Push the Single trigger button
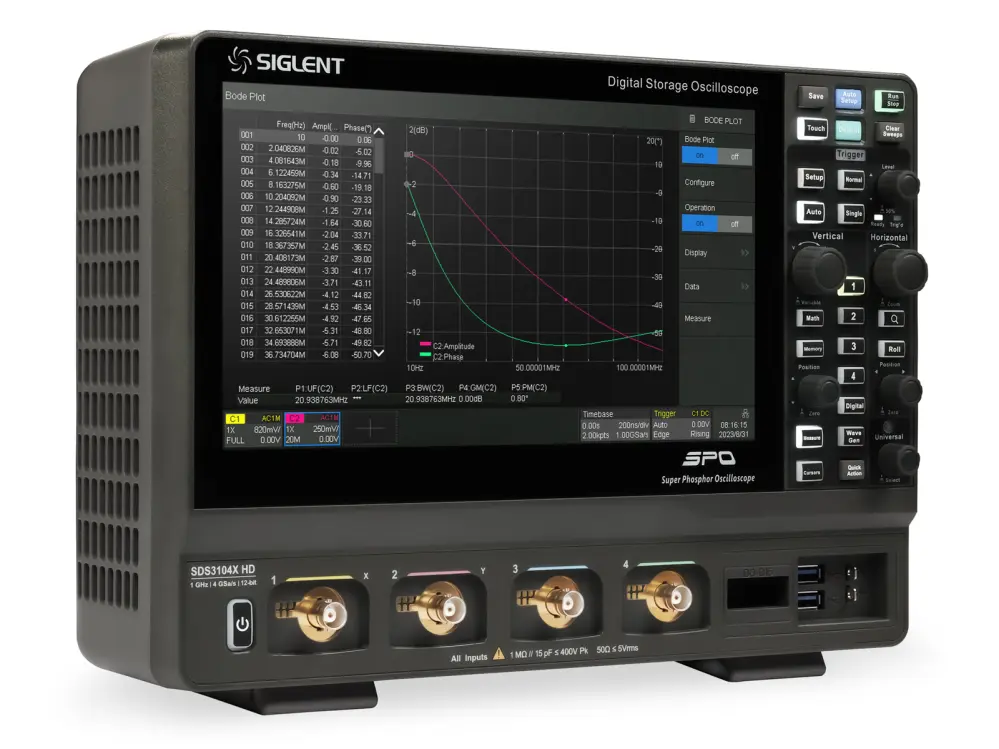Image resolution: width=999 pixels, height=749 pixels. tap(853, 213)
